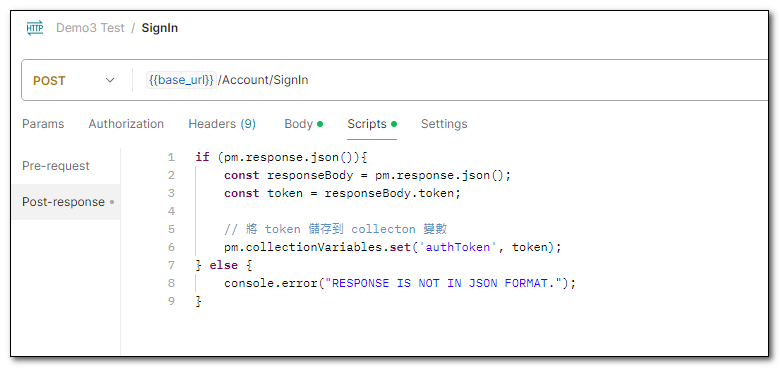Switch to the Settings tab
780x368 pixels.
(444, 124)
